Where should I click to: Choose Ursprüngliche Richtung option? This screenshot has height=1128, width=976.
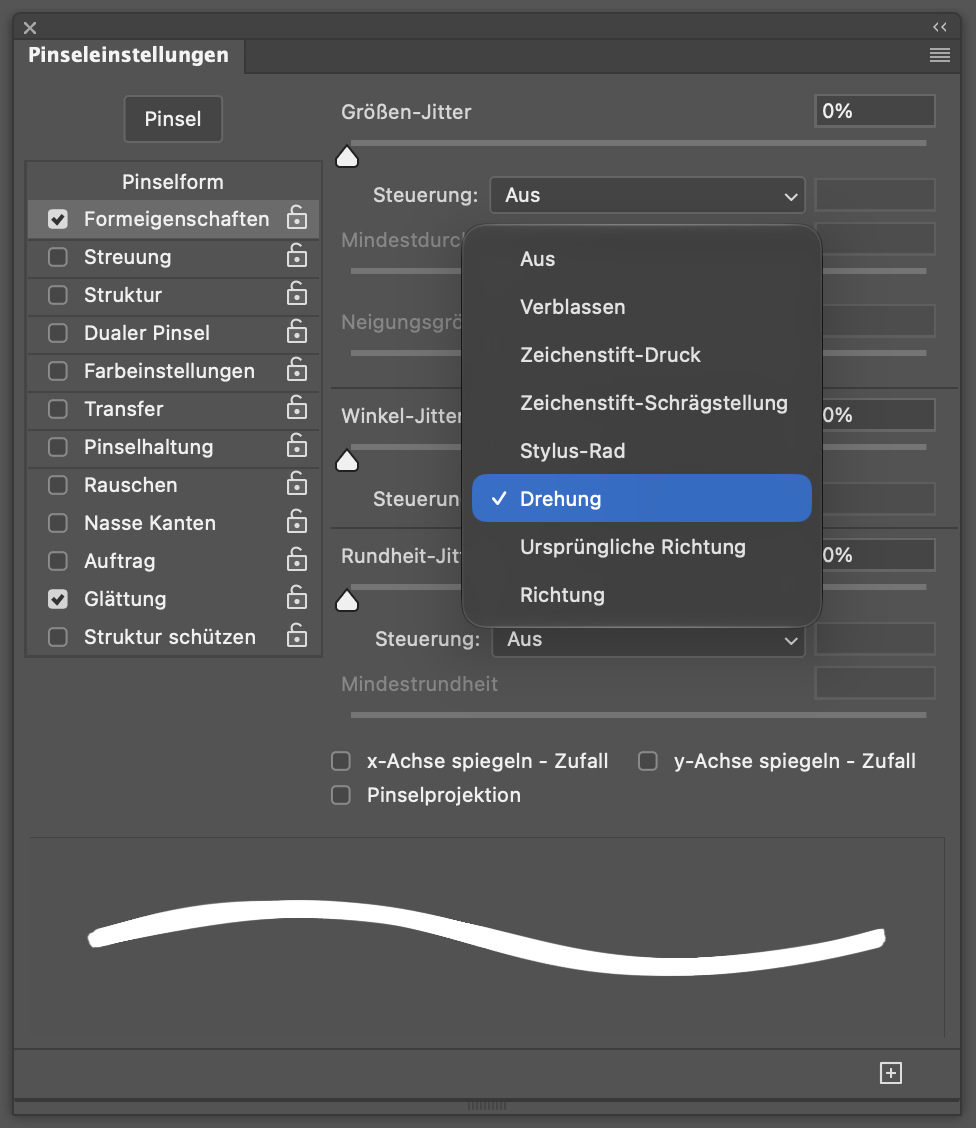[642, 547]
